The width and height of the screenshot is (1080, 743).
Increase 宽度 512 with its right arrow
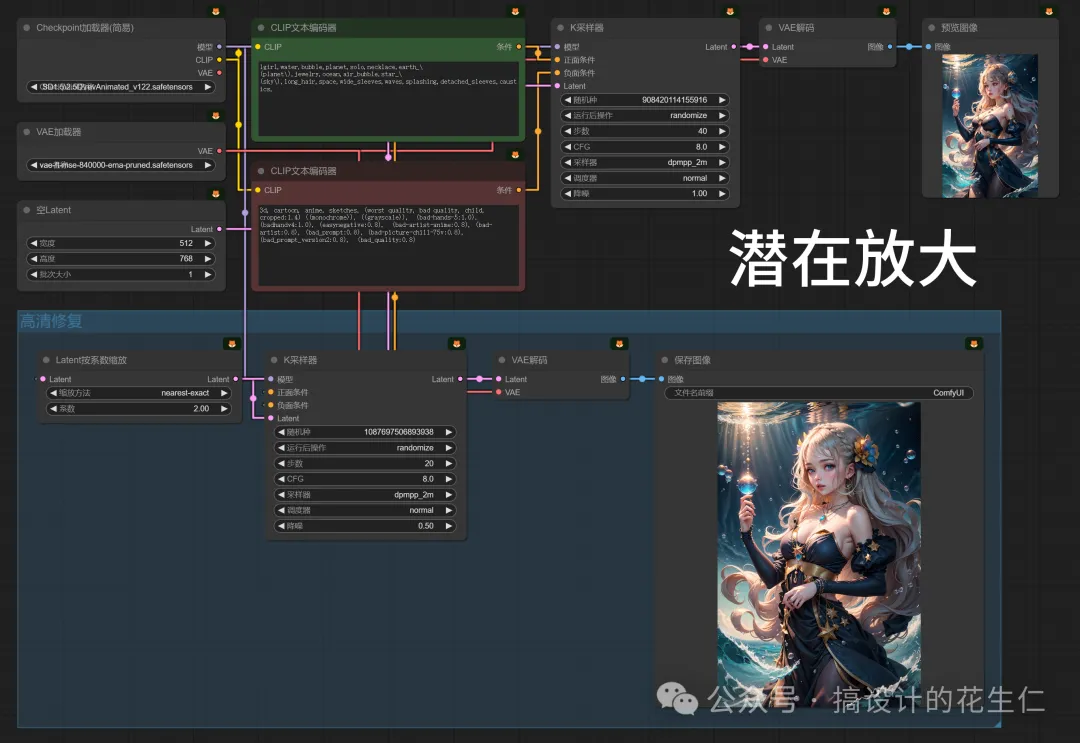click(x=207, y=243)
